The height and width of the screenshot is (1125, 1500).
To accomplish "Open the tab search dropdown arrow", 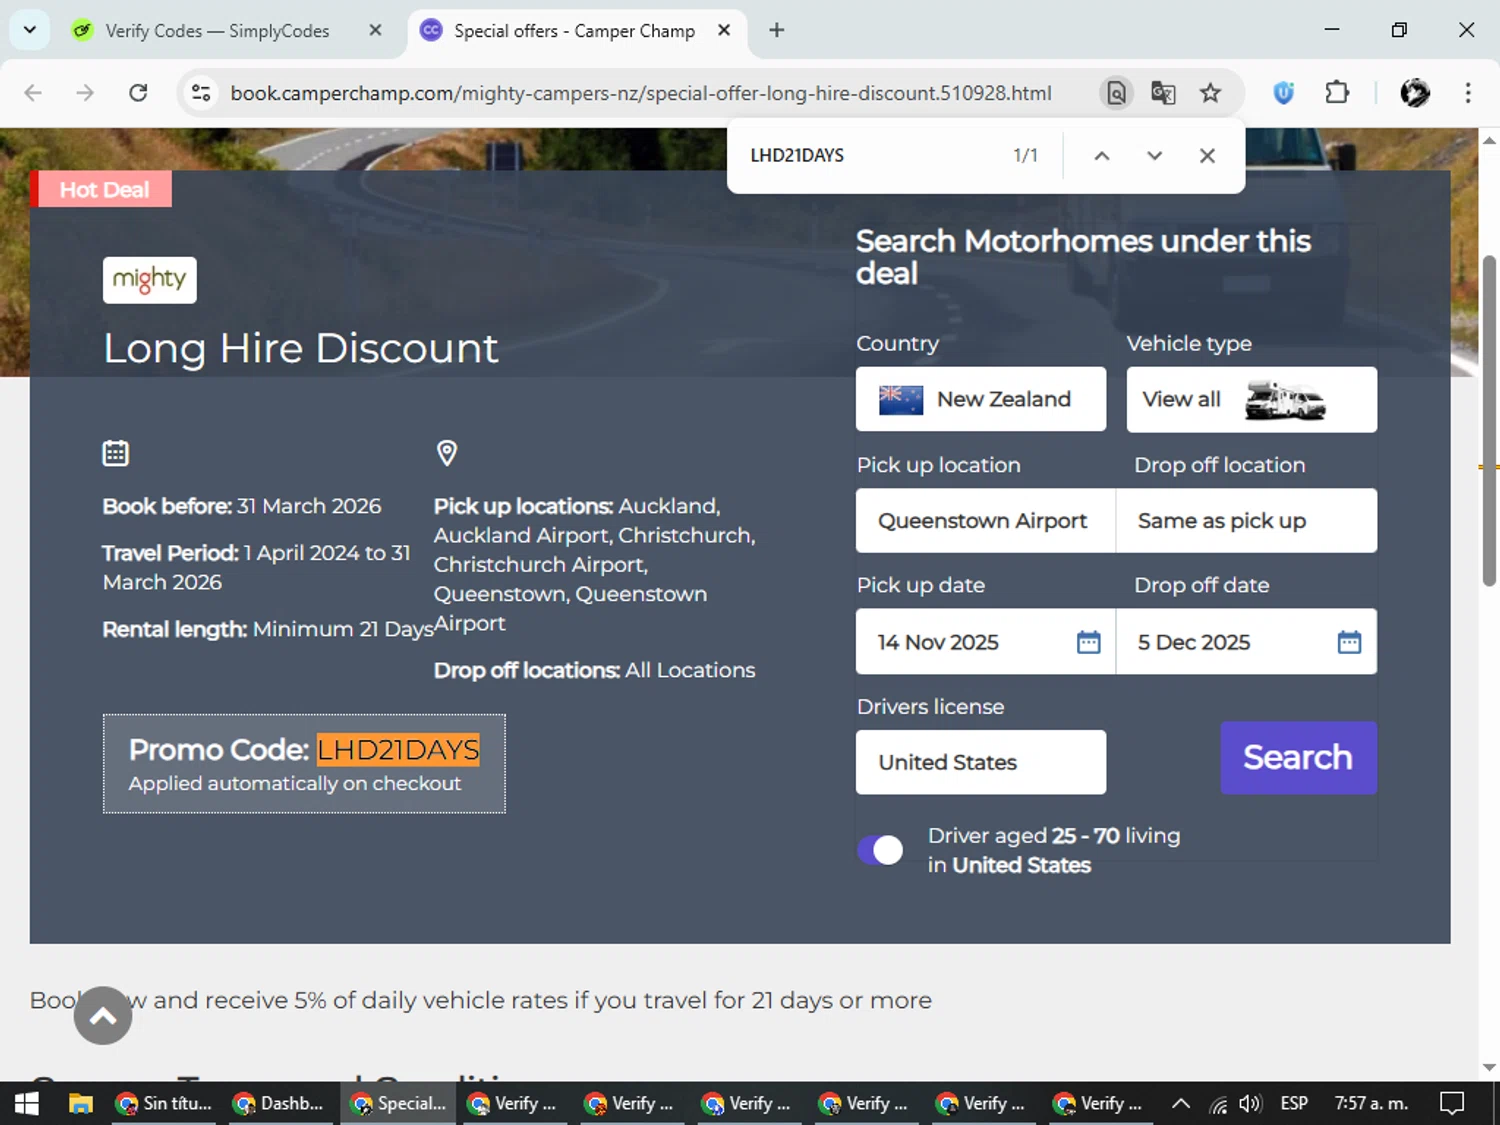I will (x=30, y=30).
